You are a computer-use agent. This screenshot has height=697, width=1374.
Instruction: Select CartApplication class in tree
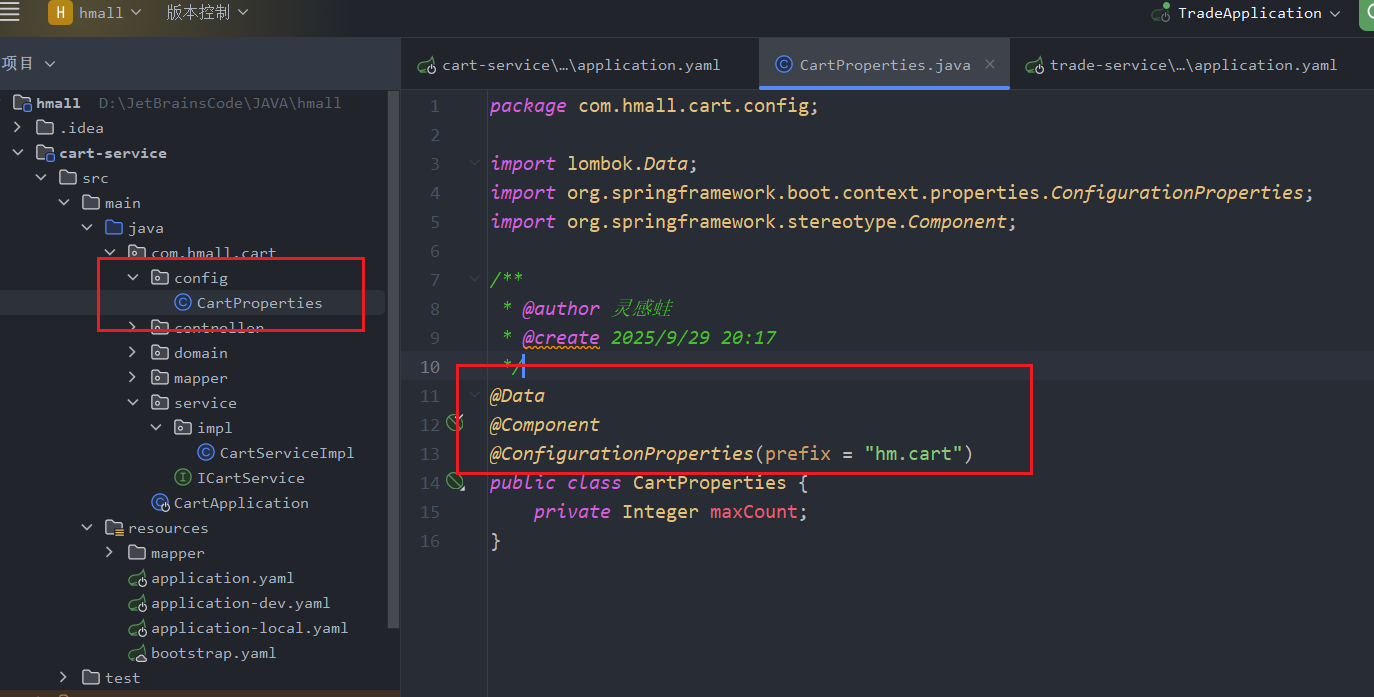pyautogui.click(x=241, y=503)
